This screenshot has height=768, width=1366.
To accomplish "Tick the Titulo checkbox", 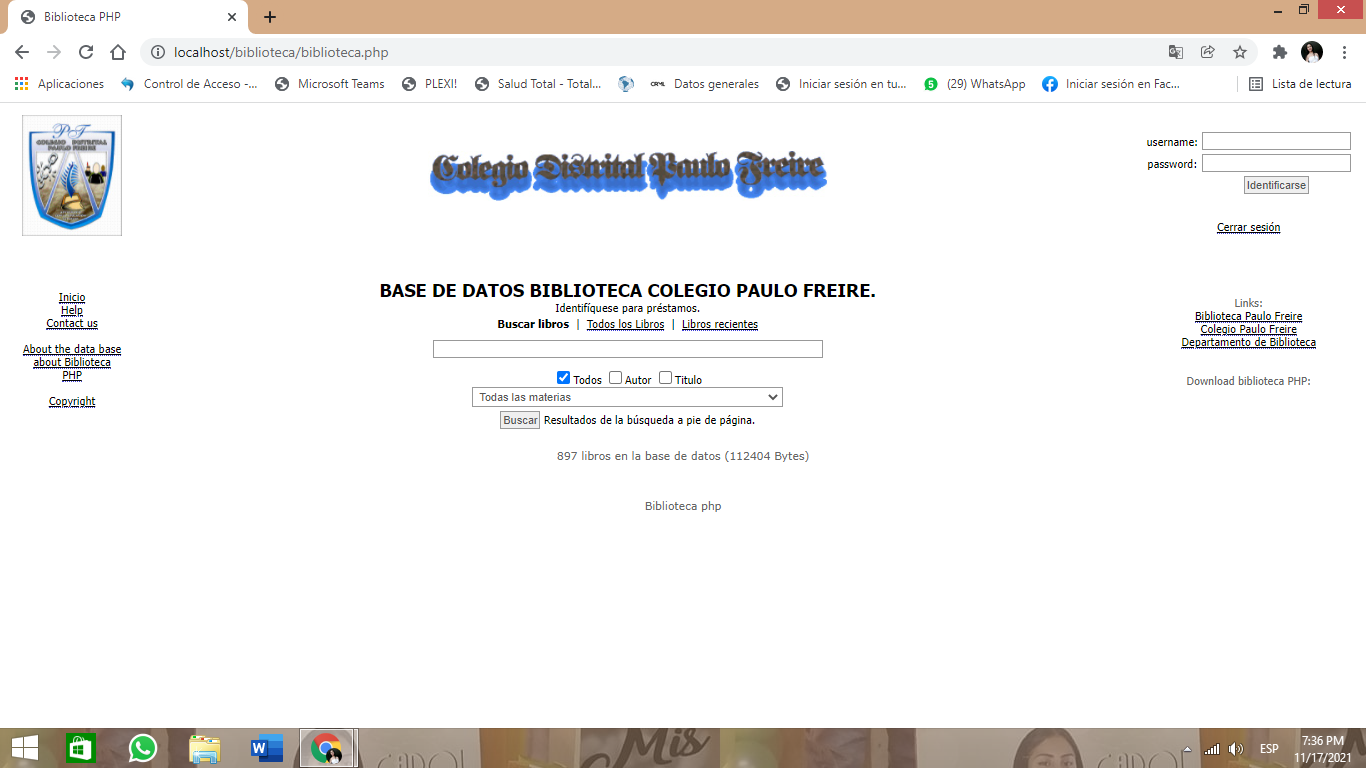I will tap(666, 378).
